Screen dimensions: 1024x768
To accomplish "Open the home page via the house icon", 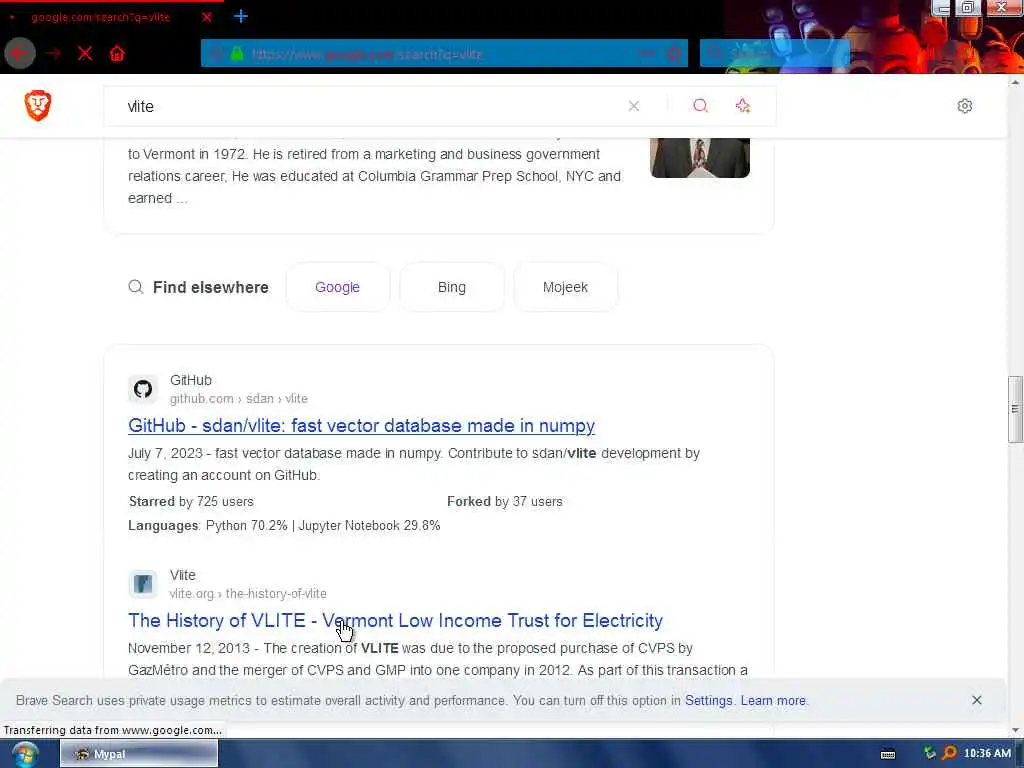I will pos(117,54).
